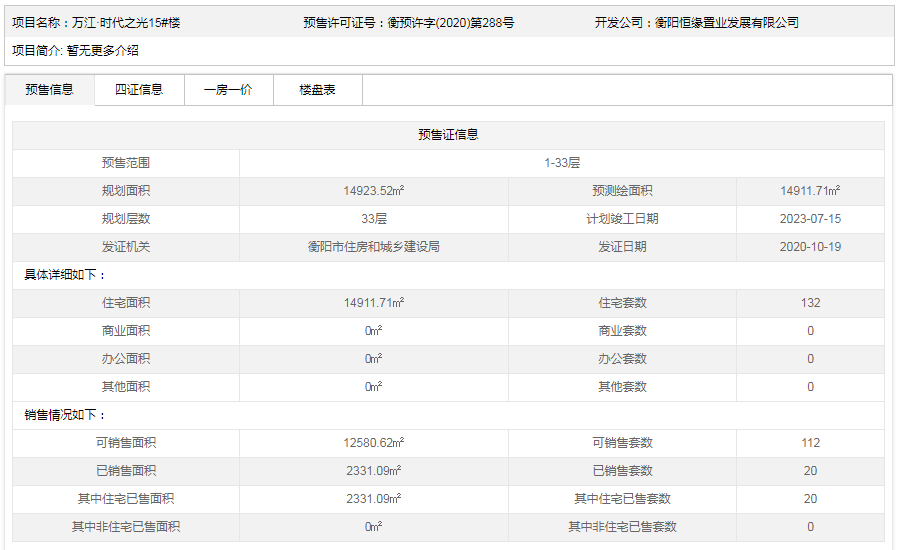Screen dimensions: 902x550
Task: Click sellable area value 12580.62m²
Action: 373,443
